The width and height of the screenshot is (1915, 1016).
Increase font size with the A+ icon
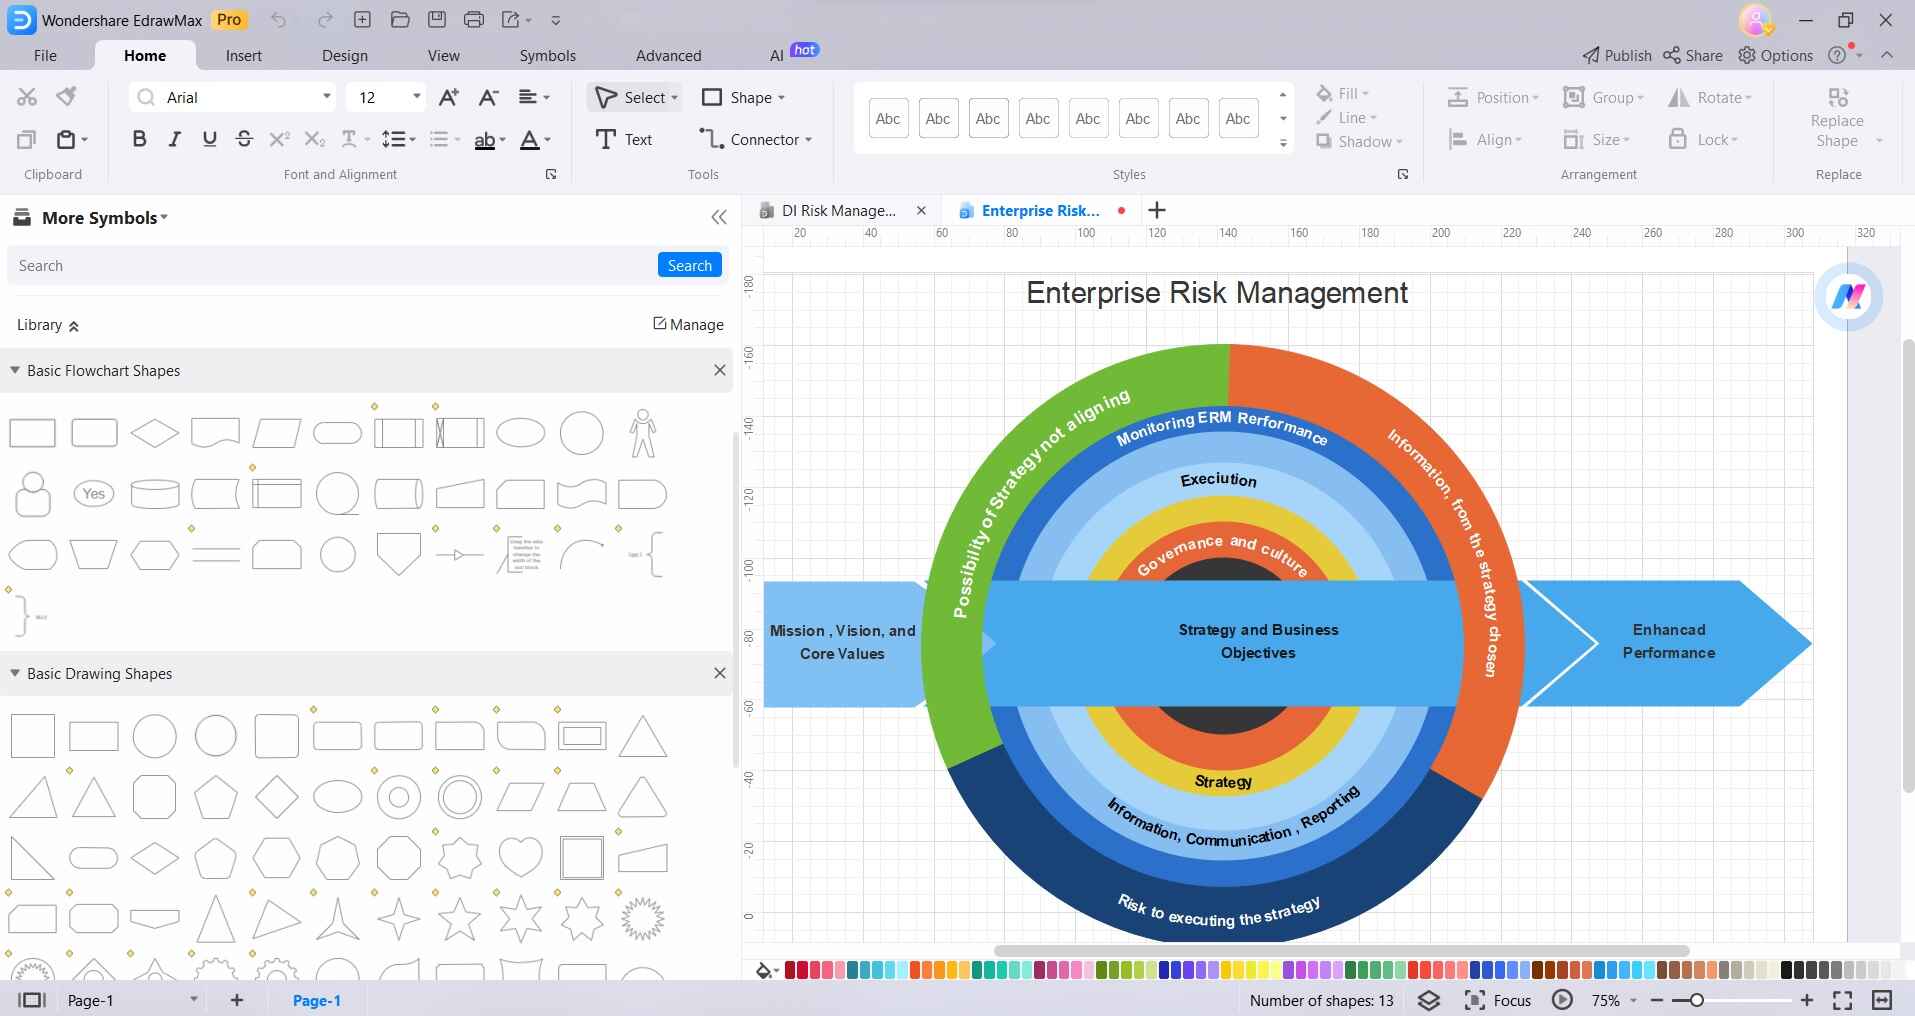[449, 97]
